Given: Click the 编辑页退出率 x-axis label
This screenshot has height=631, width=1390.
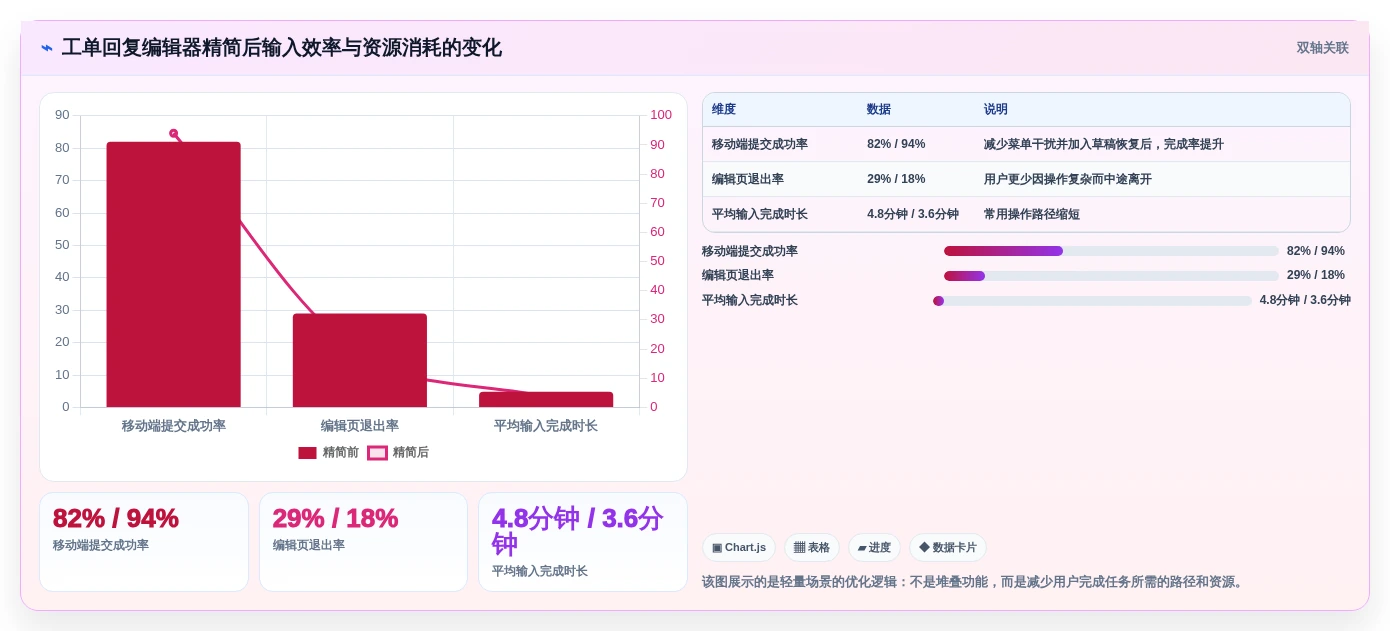Looking at the screenshot, I should 360,426.
